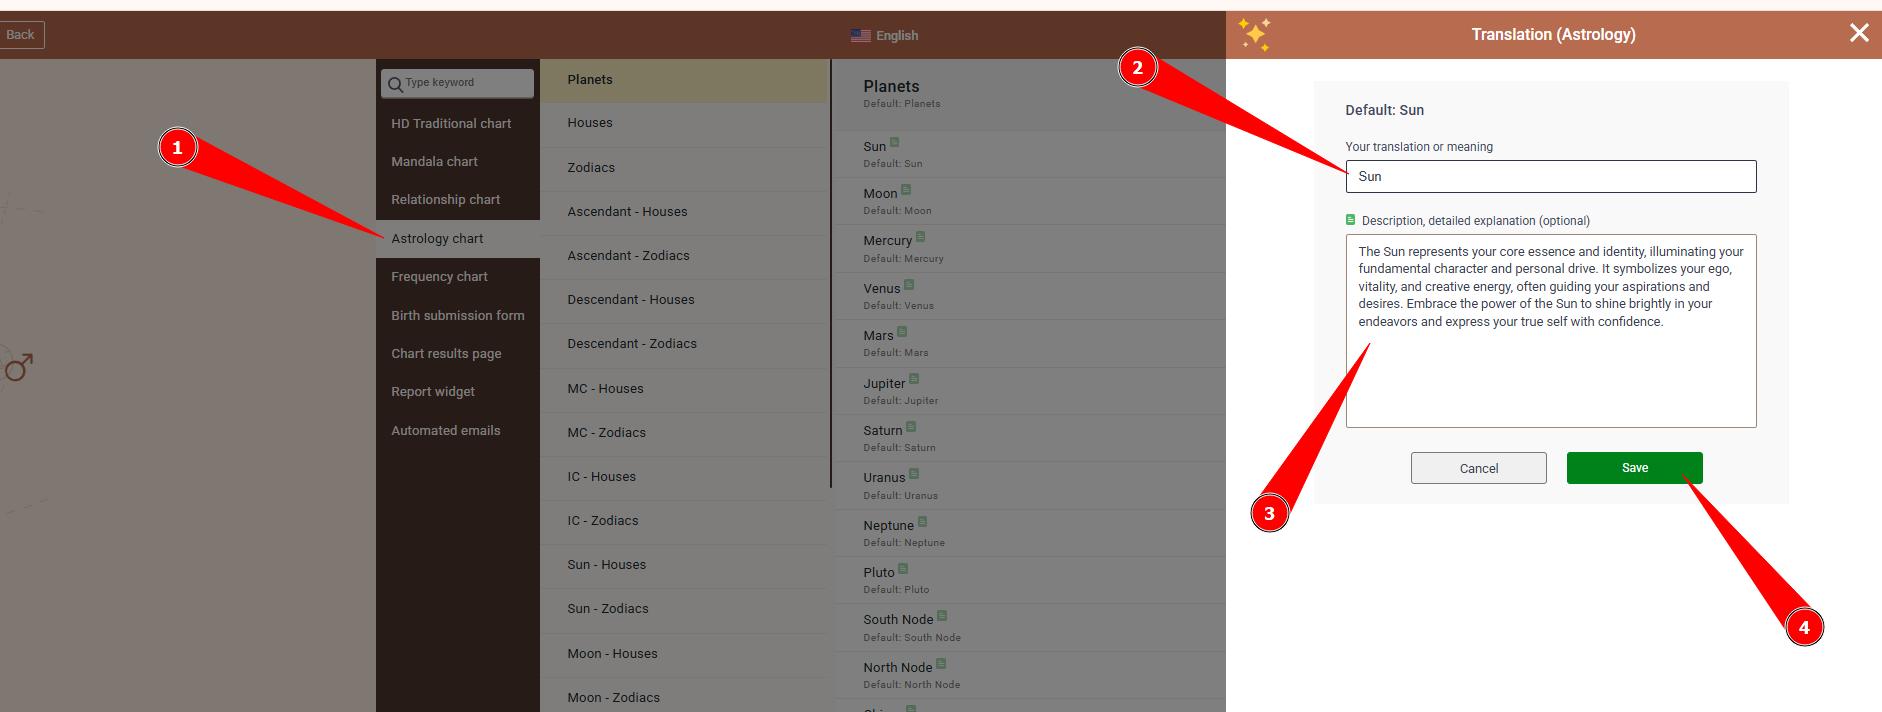Open the Ascendant - Zodiacs category
Image resolution: width=1882 pixels, height=712 pixels.
pyautogui.click(x=628, y=255)
